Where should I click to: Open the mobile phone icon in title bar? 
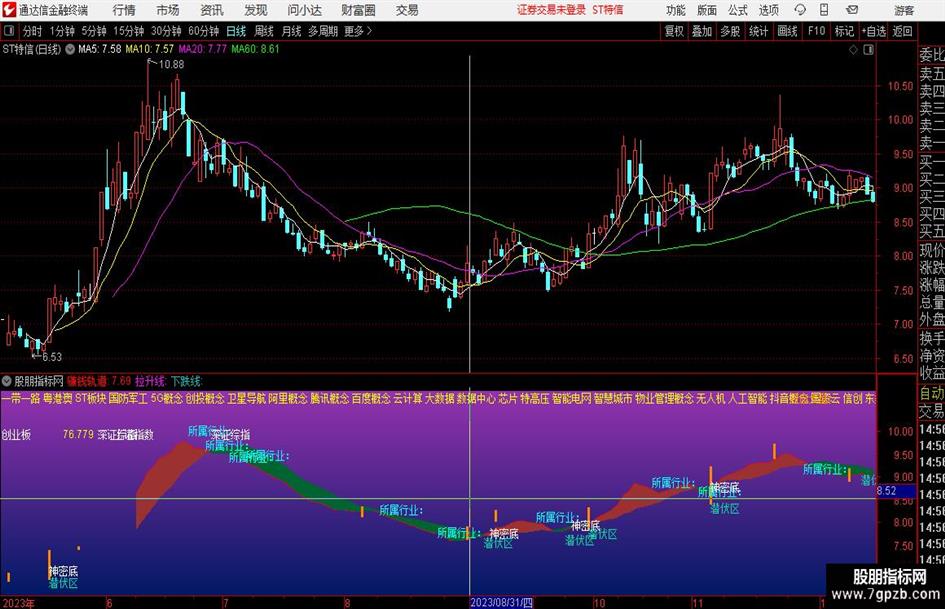[x=824, y=10]
